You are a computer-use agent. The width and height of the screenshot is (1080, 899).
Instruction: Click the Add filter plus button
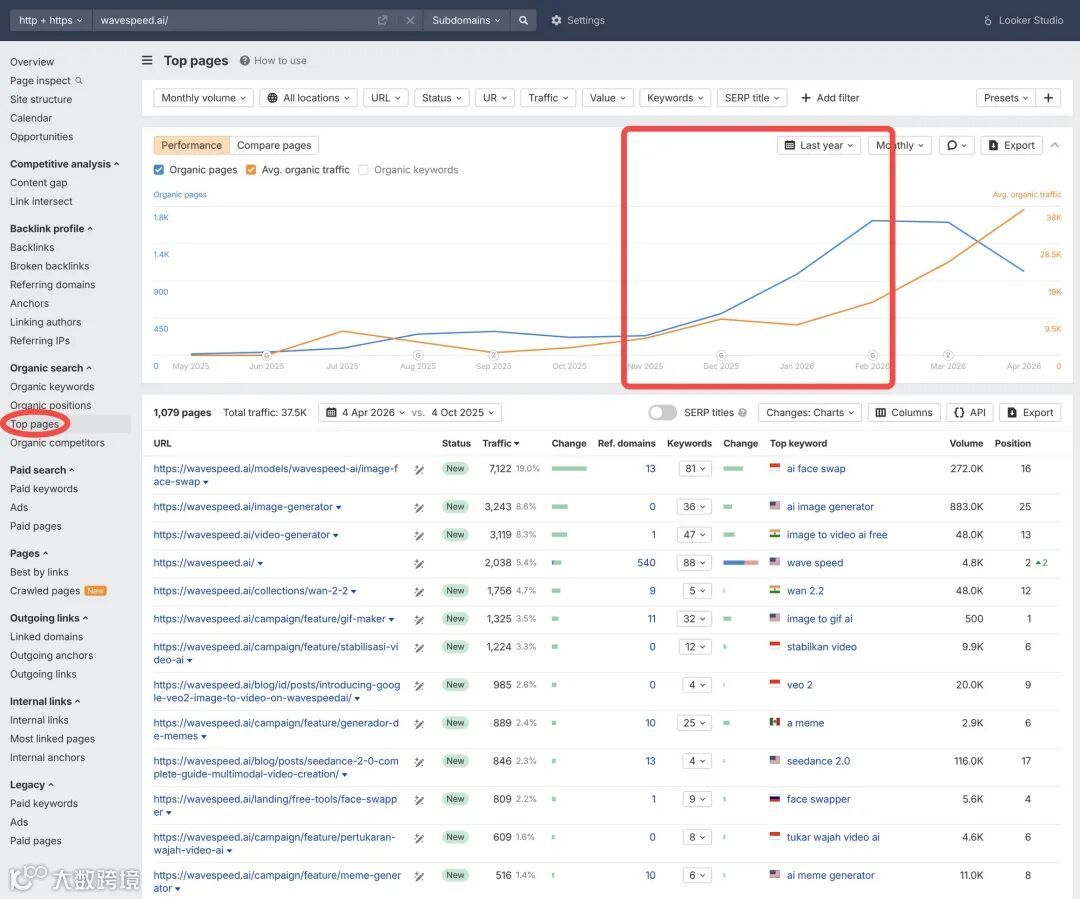click(830, 98)
